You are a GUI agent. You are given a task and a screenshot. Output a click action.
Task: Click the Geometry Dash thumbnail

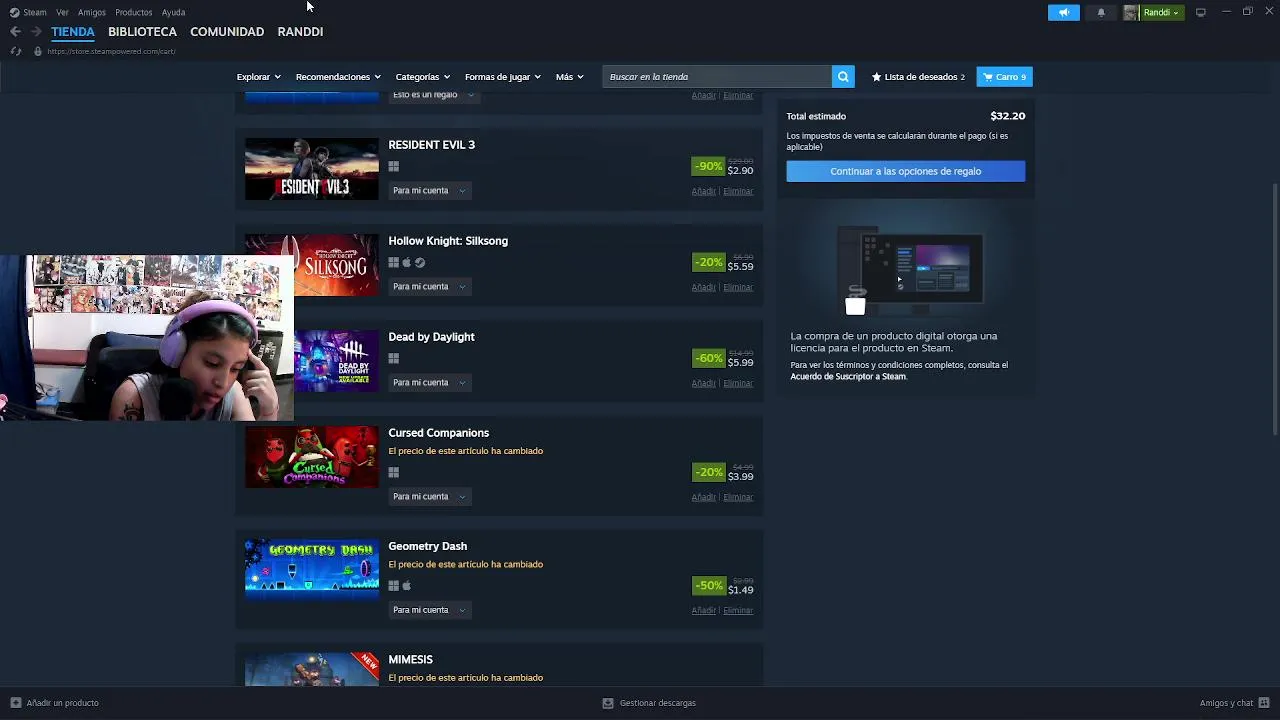tap(312, 570)
